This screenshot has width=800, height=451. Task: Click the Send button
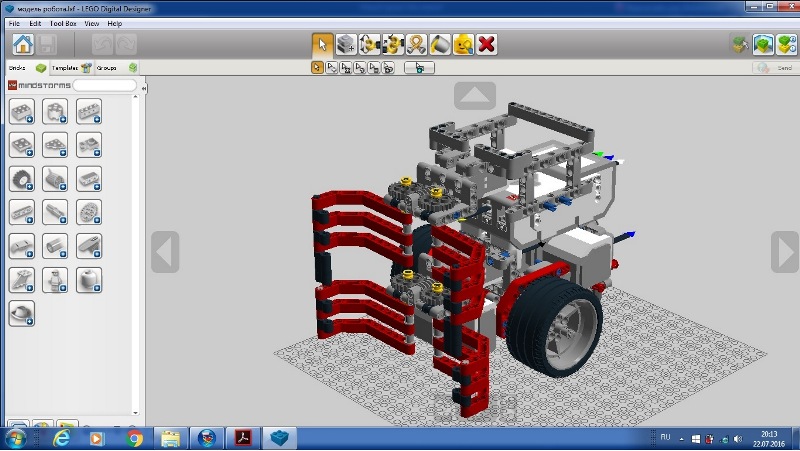(775, 68)
